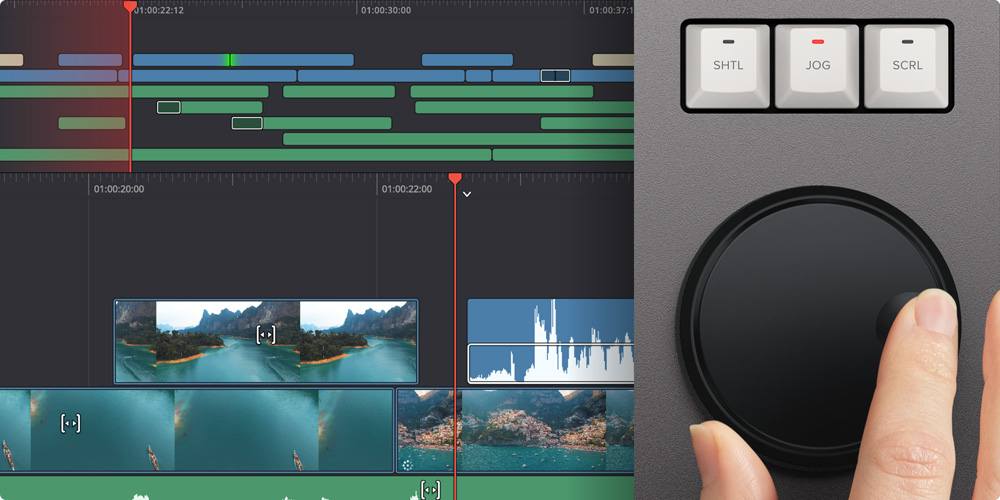Click the 01:00:22:12 timecode on the upper ruler
Screen dimensions: 1000x500
click(159, 11)
